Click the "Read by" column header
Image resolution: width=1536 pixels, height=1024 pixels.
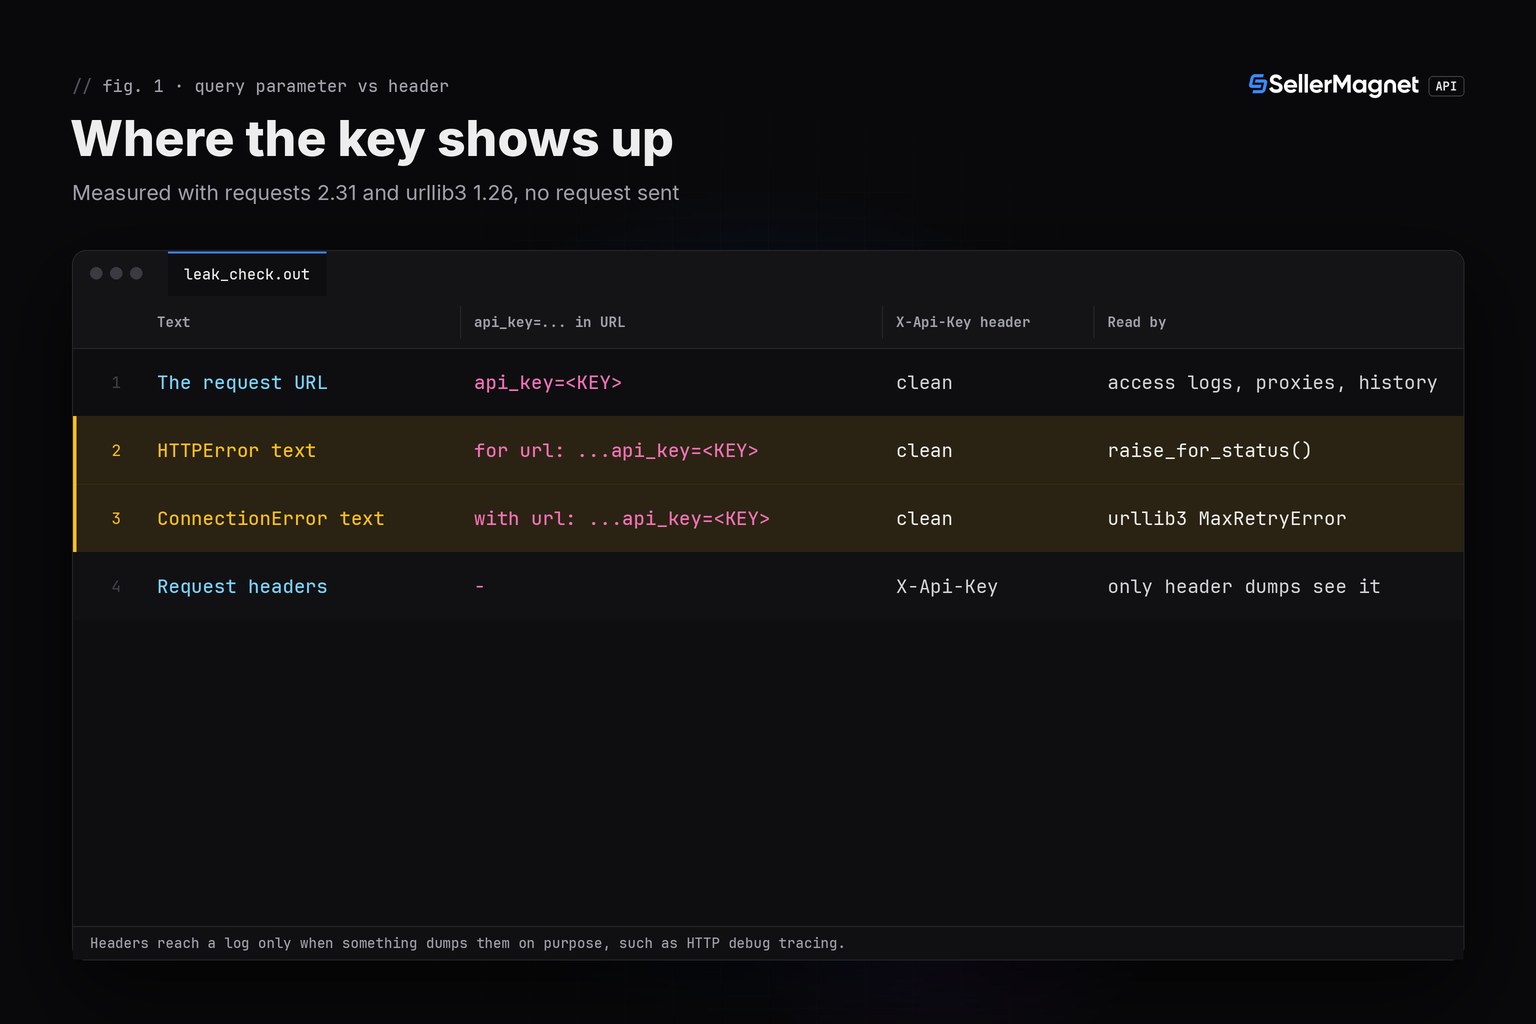pyautogui.click(x=1137, y=322)
